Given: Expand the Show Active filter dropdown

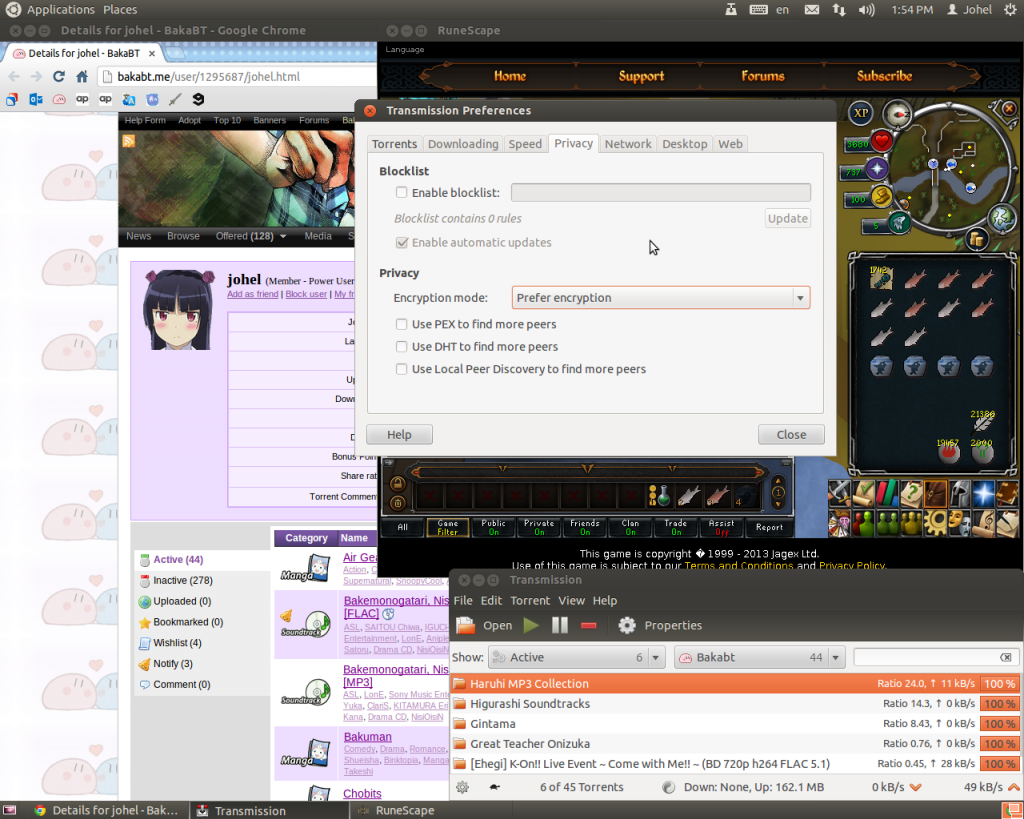Looking at the screenshot, I should coord(575,657).
